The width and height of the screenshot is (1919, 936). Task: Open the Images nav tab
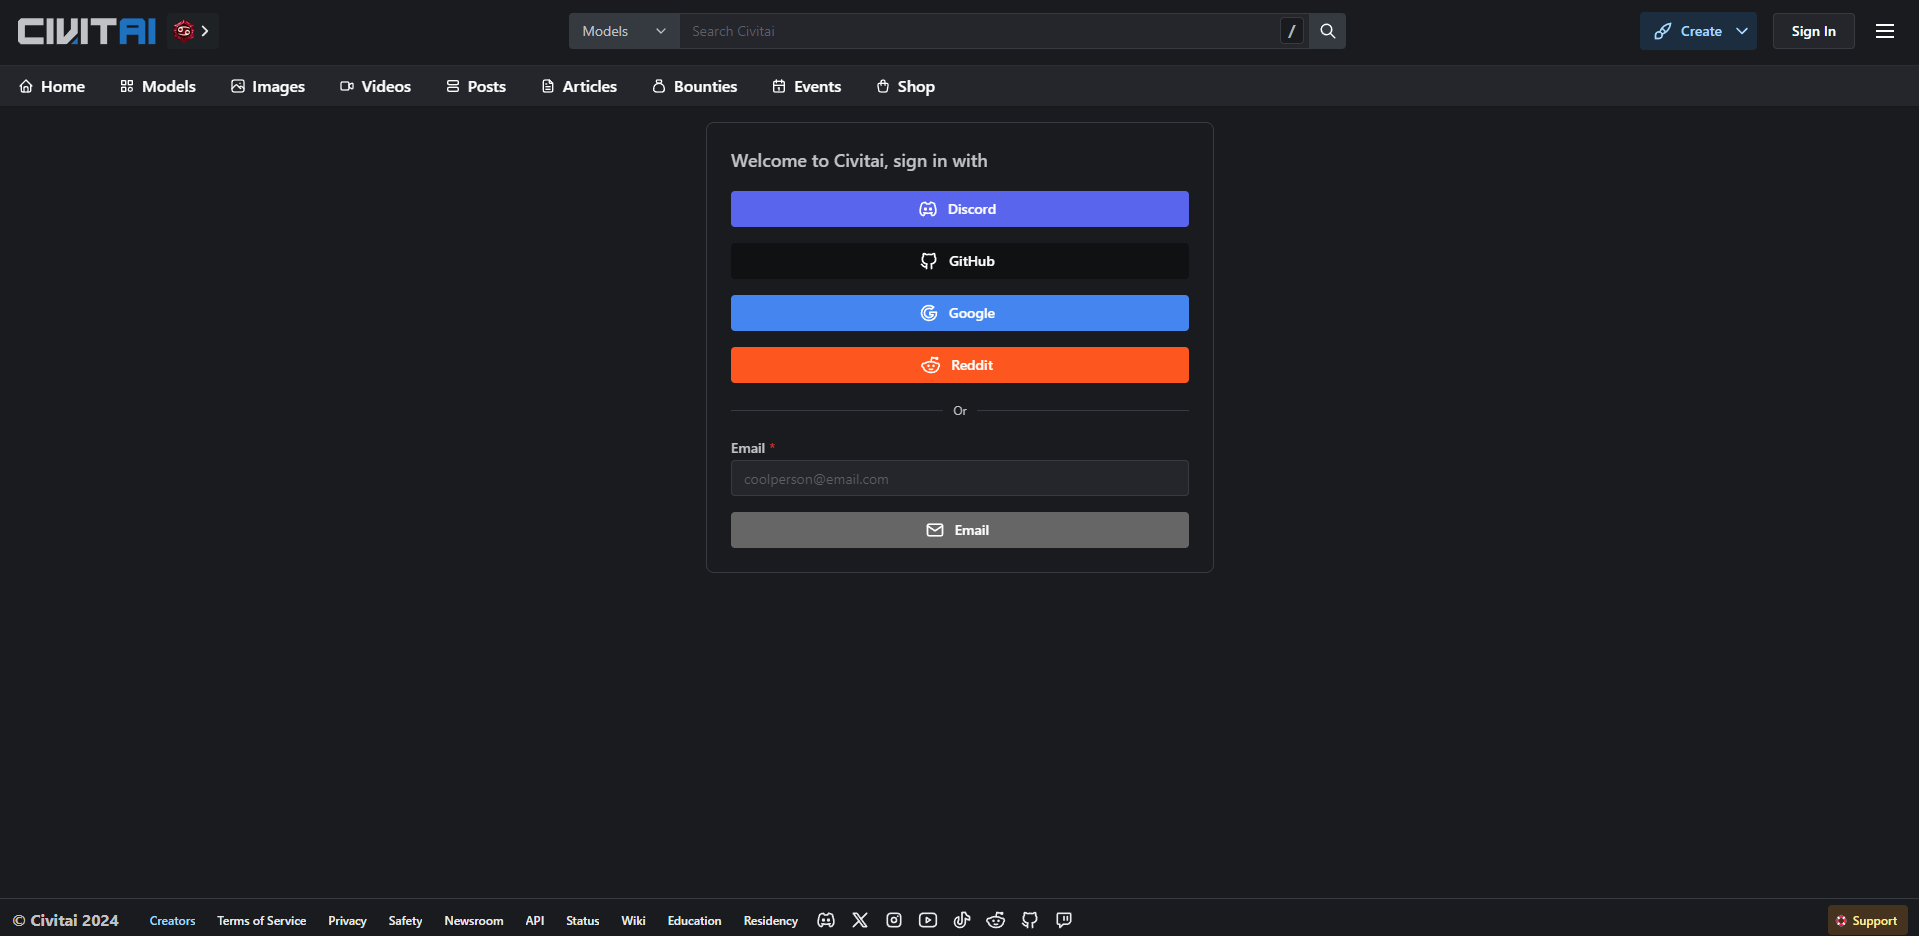268,87
